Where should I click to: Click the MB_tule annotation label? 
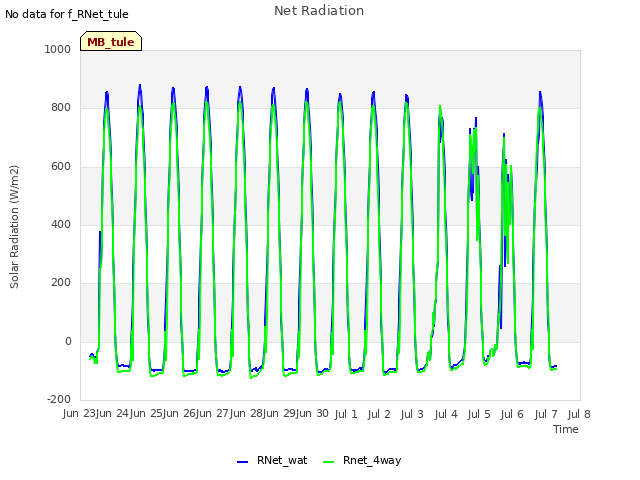point(111,41)
